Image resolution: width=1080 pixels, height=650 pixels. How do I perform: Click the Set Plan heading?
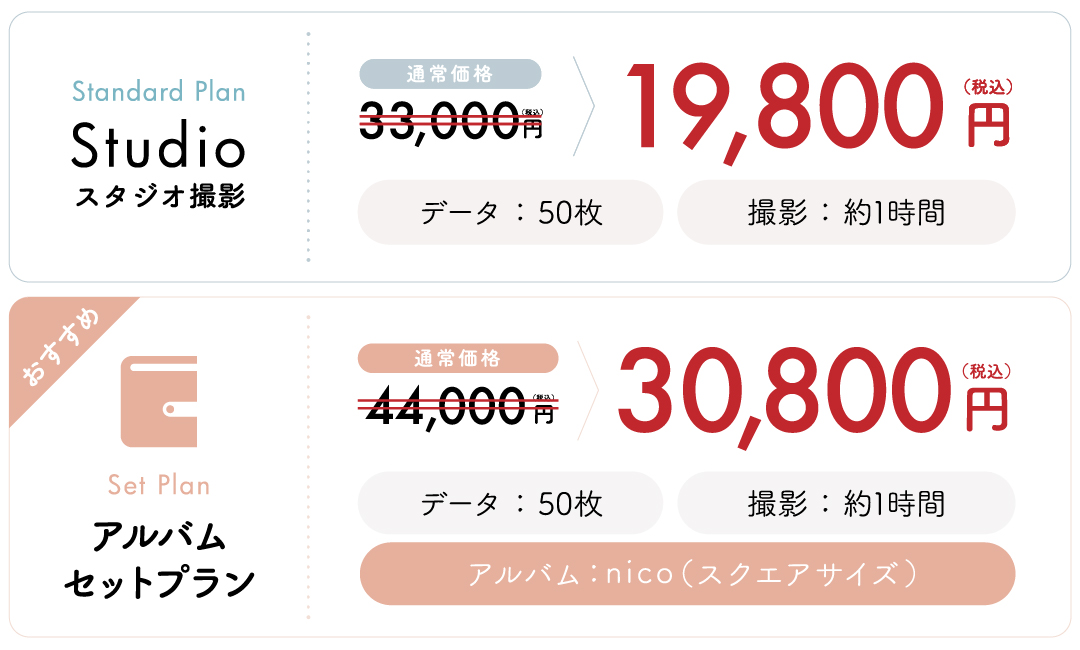click(x=159, y=485)
